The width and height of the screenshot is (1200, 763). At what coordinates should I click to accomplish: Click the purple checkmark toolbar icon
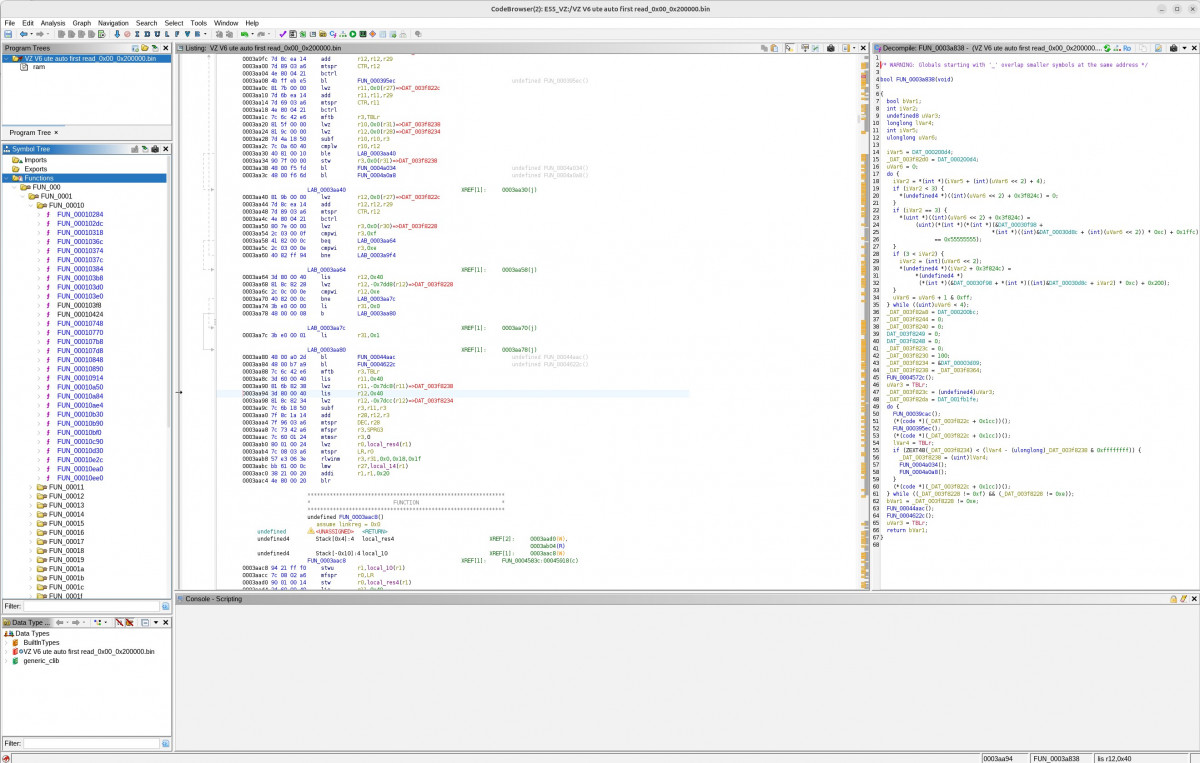[282, 34]
